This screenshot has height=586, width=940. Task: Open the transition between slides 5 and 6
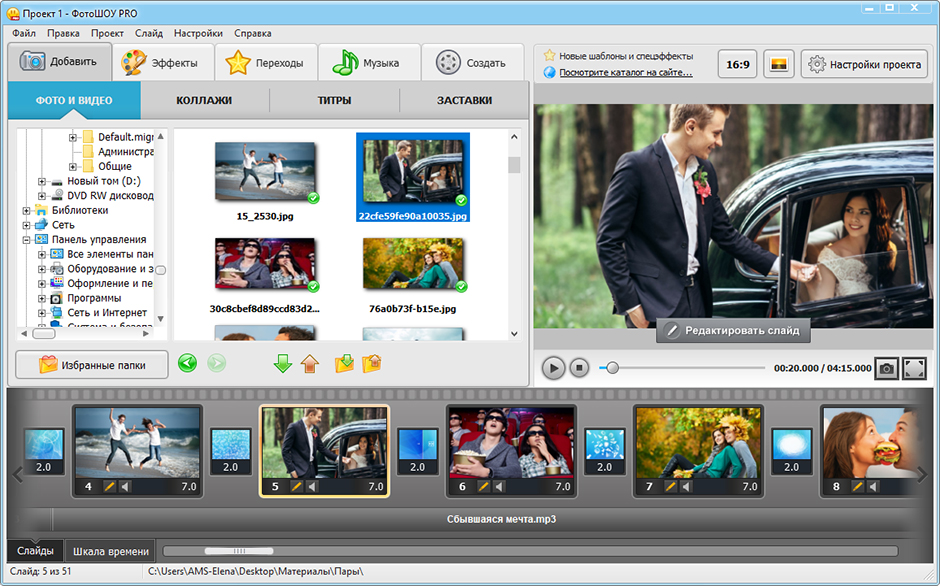pyautogui.click(x=418, y=451)
